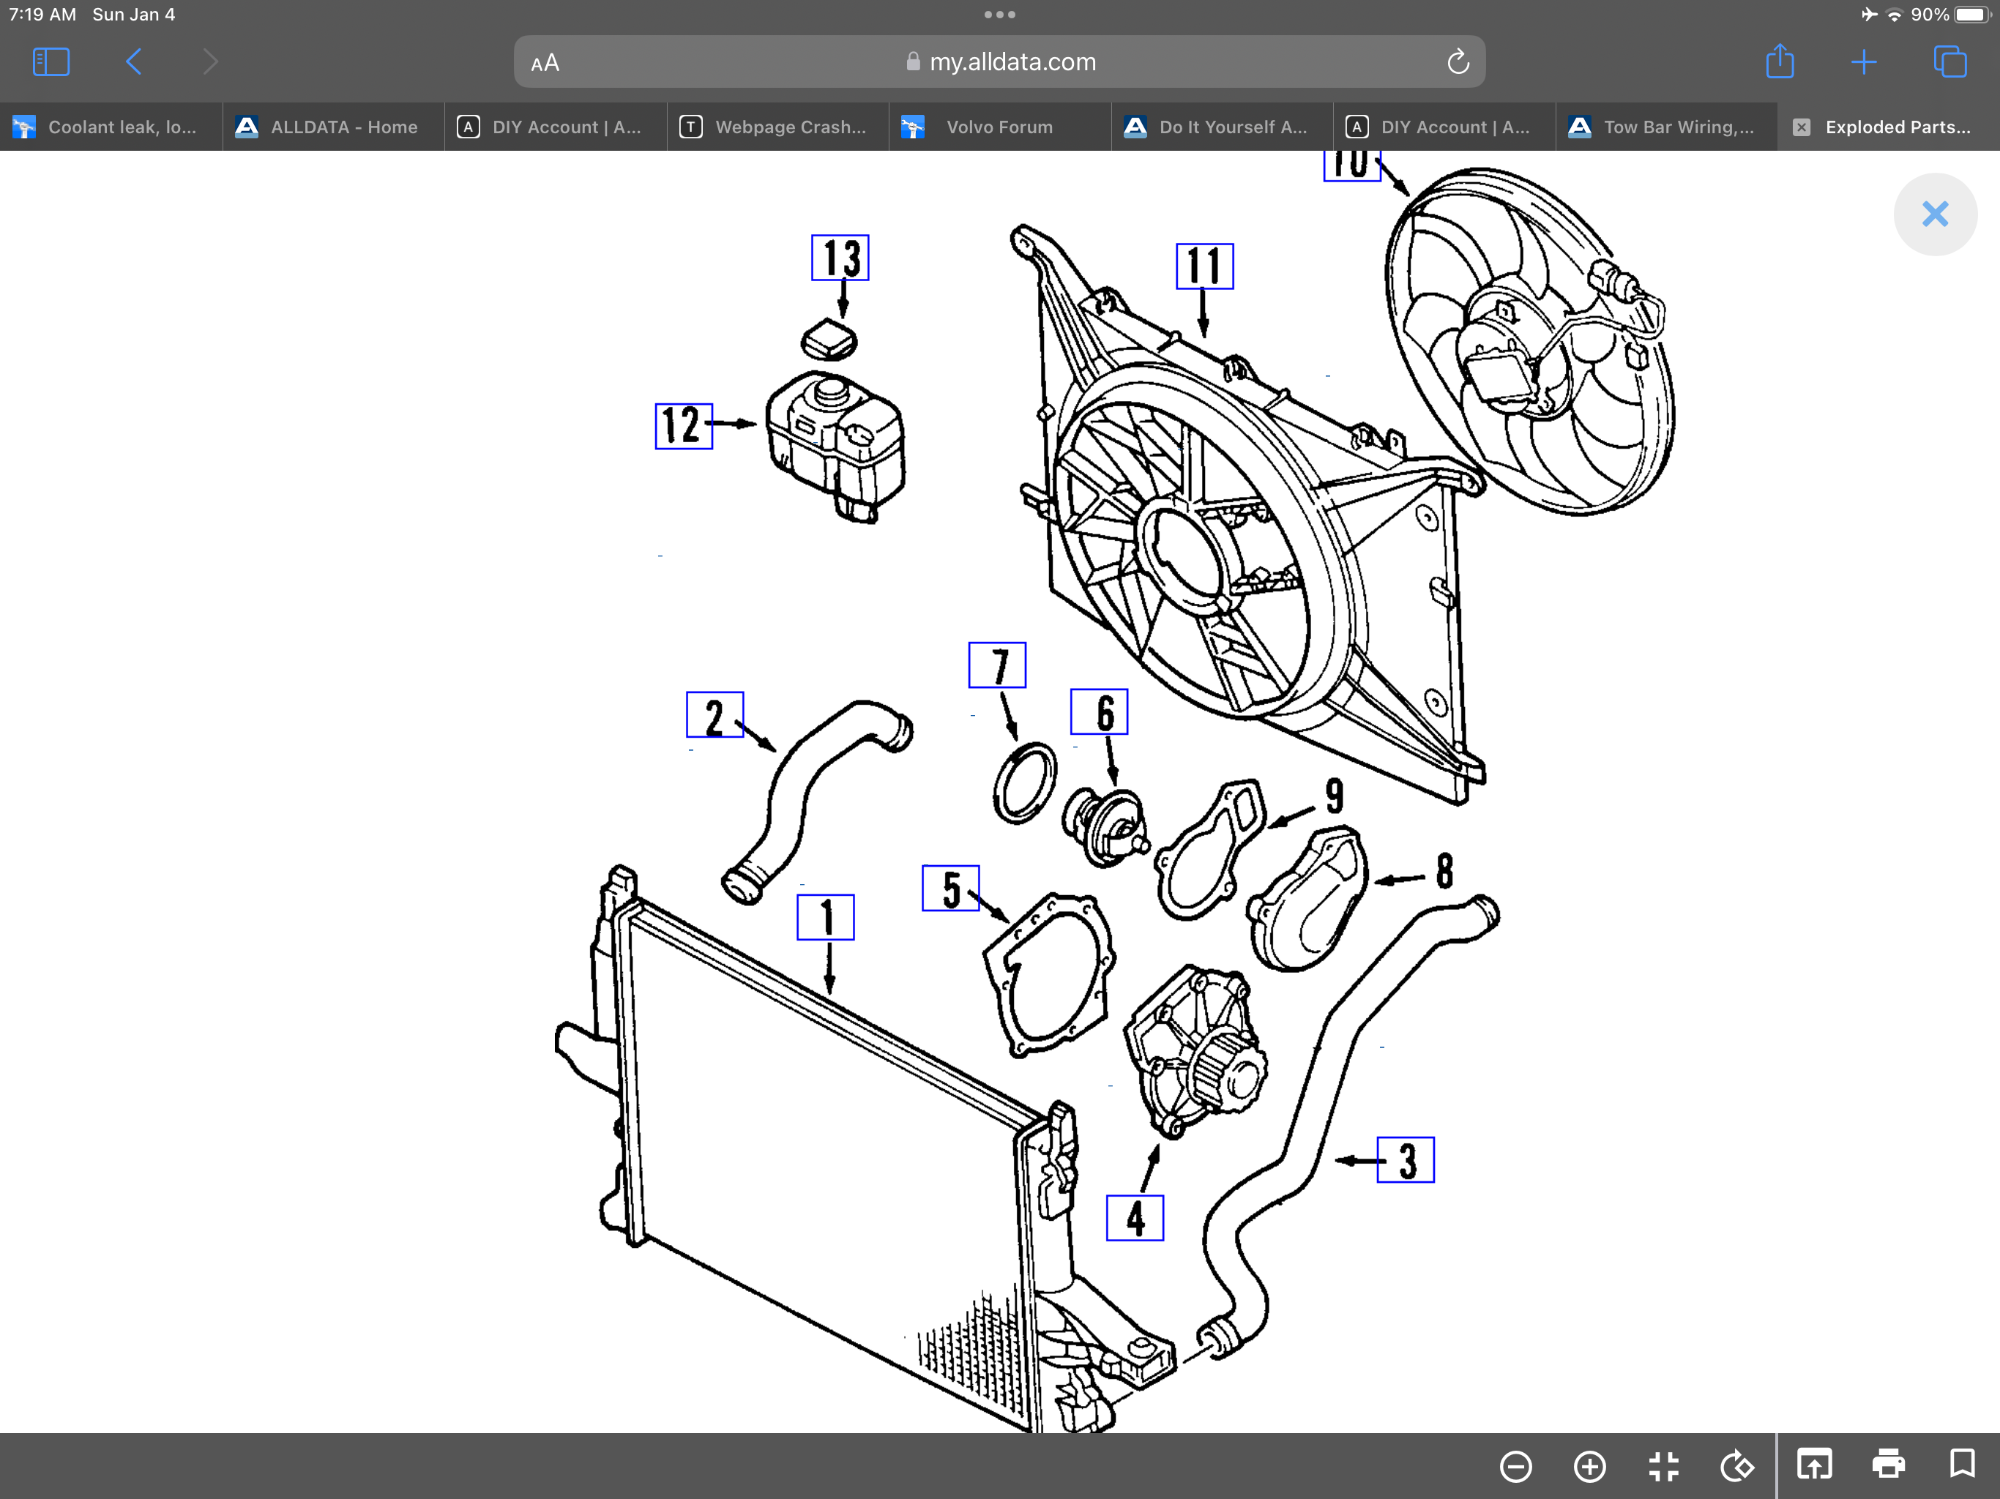2000x1499 pixels.
Task: Switch to the ALLDATA - Home tab
Action: [x=333, y=127]
